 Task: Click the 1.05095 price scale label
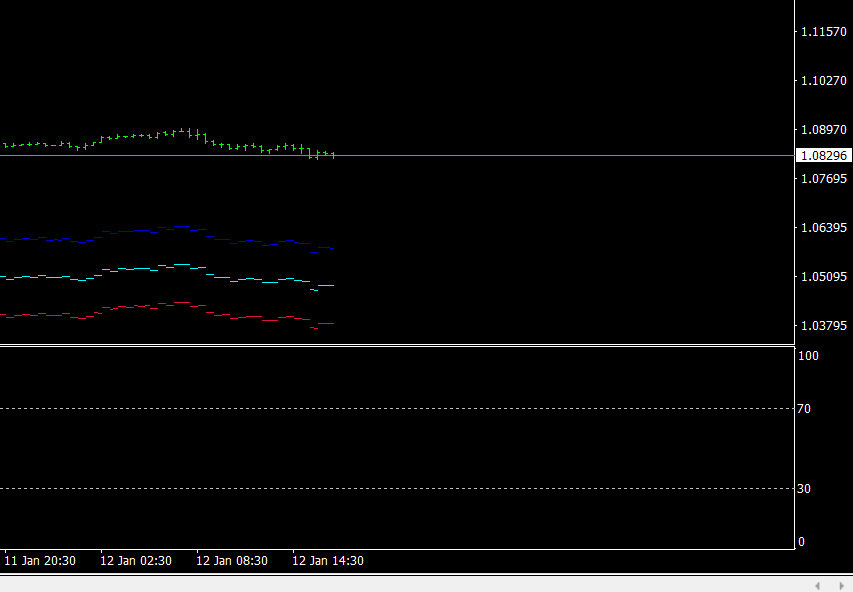point(824,276)
